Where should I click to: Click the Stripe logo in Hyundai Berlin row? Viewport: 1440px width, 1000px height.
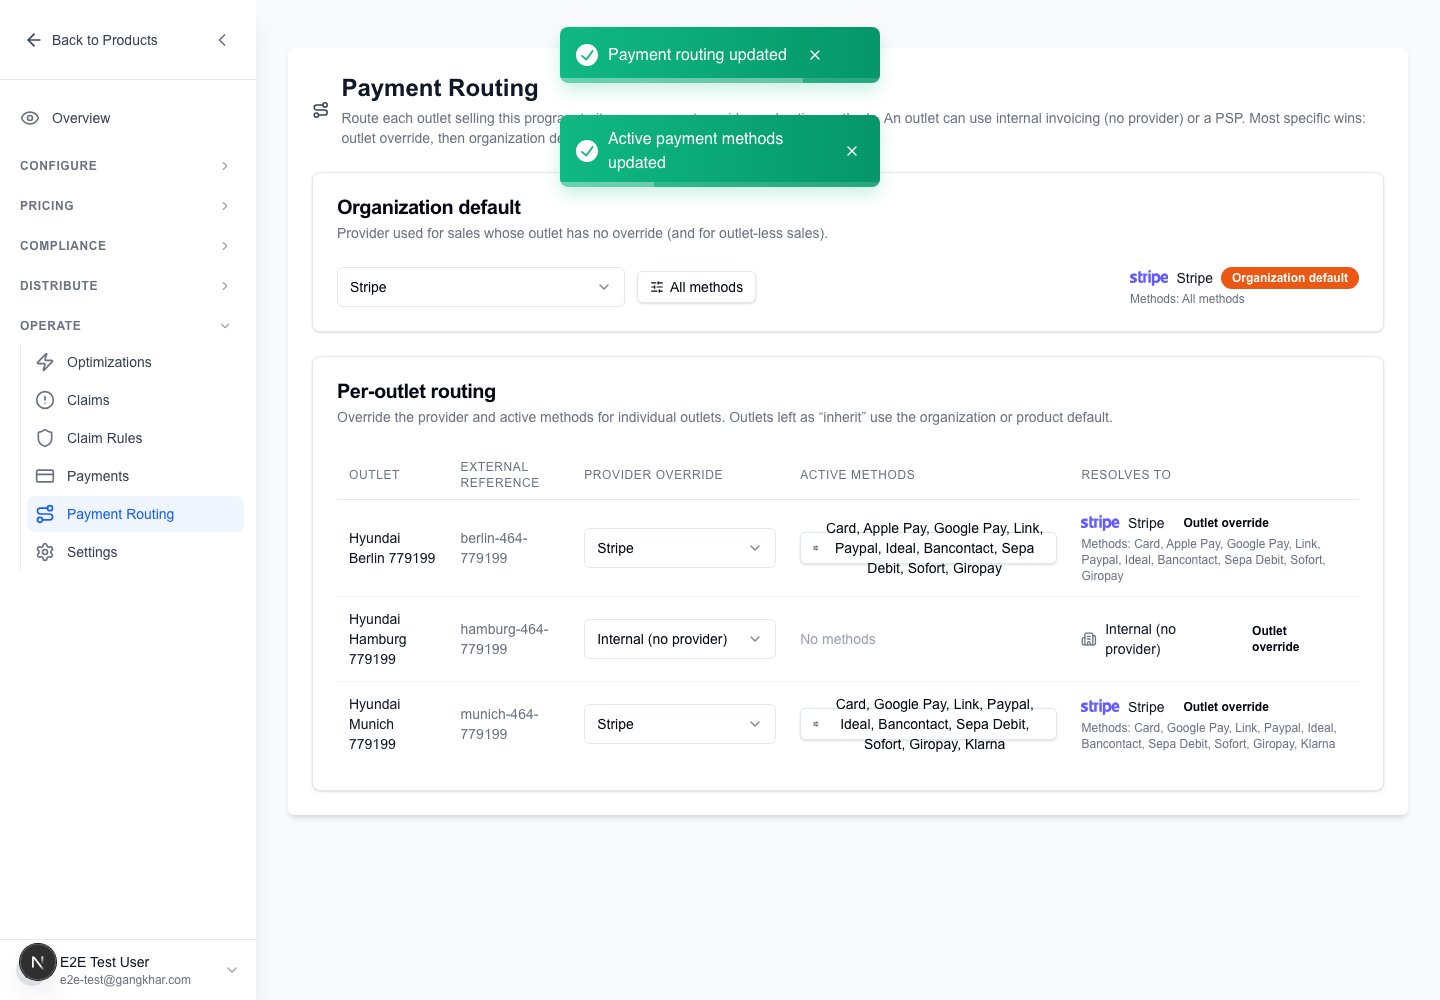pos(1100,523)
